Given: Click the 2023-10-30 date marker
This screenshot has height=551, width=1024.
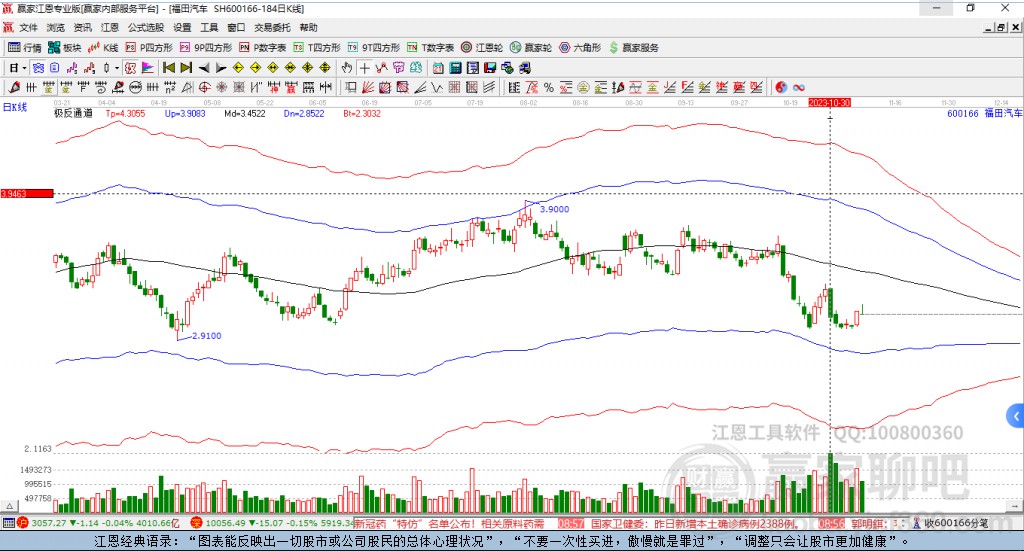Looking at the screenshot, I should point(829,102).
